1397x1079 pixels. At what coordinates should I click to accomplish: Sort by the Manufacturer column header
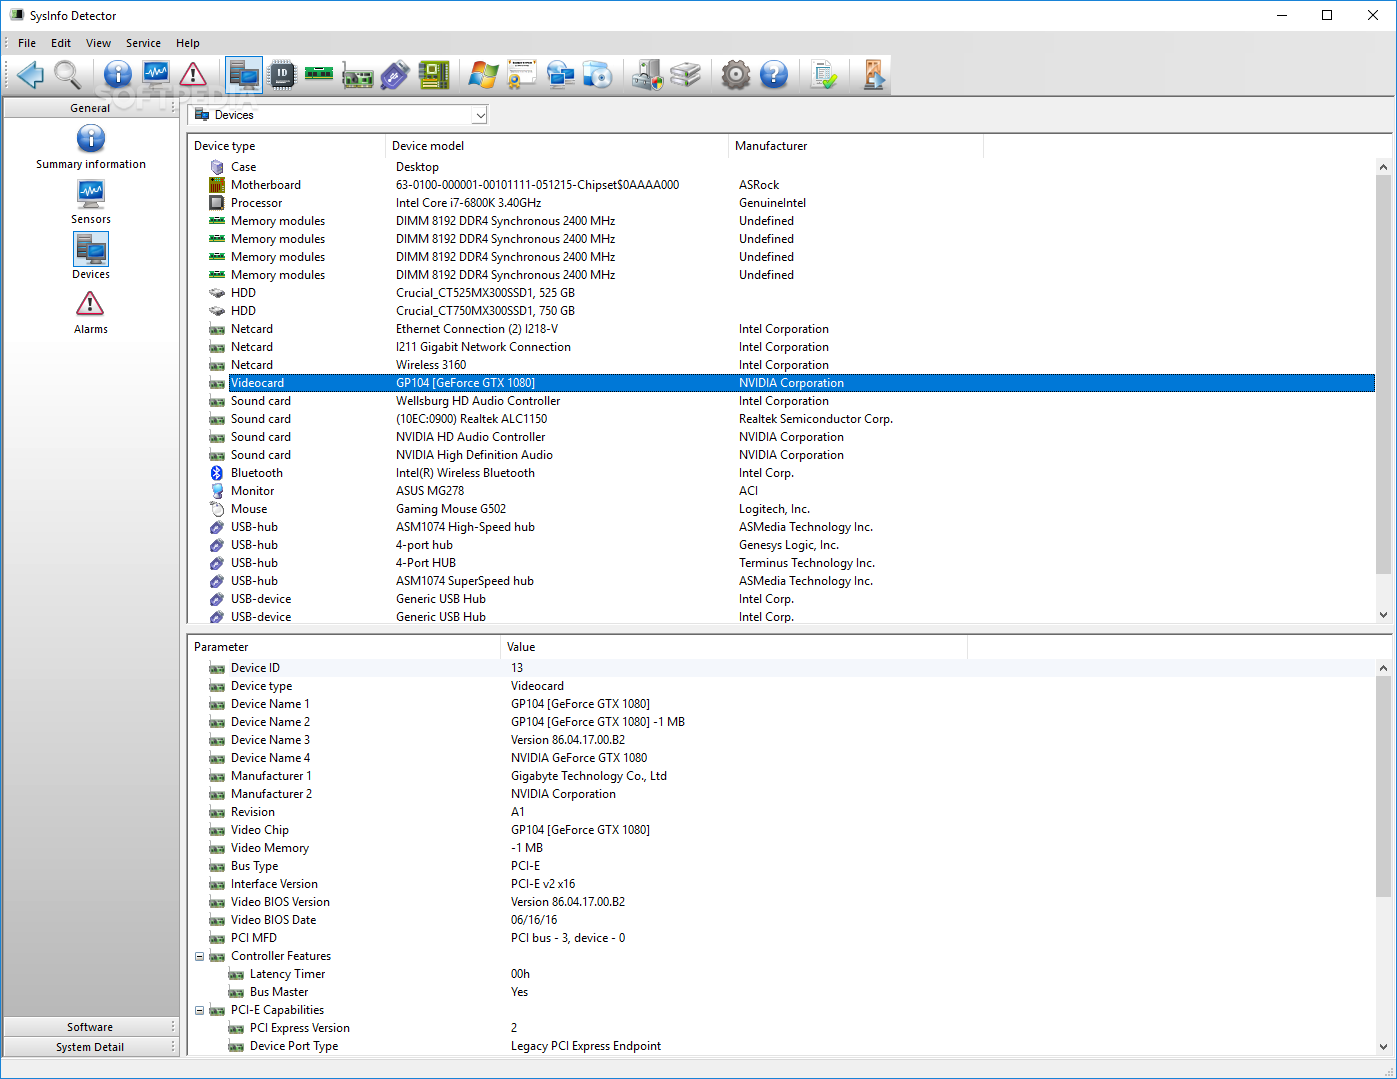[x=856, y=146]
